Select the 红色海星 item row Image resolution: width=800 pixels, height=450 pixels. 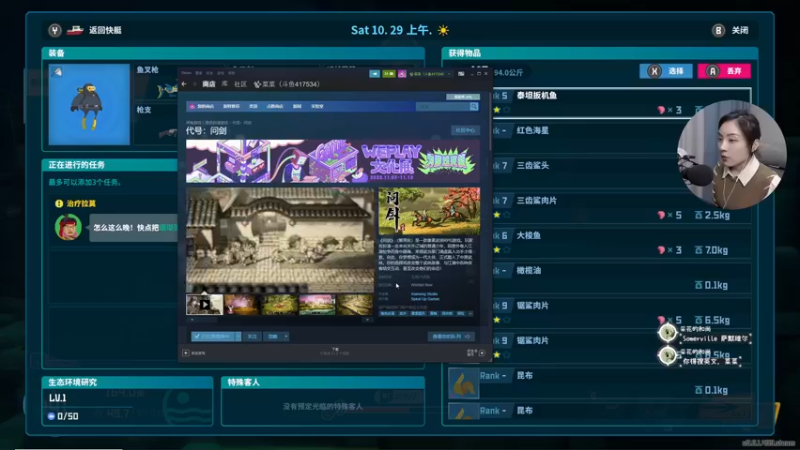[599, 138]
